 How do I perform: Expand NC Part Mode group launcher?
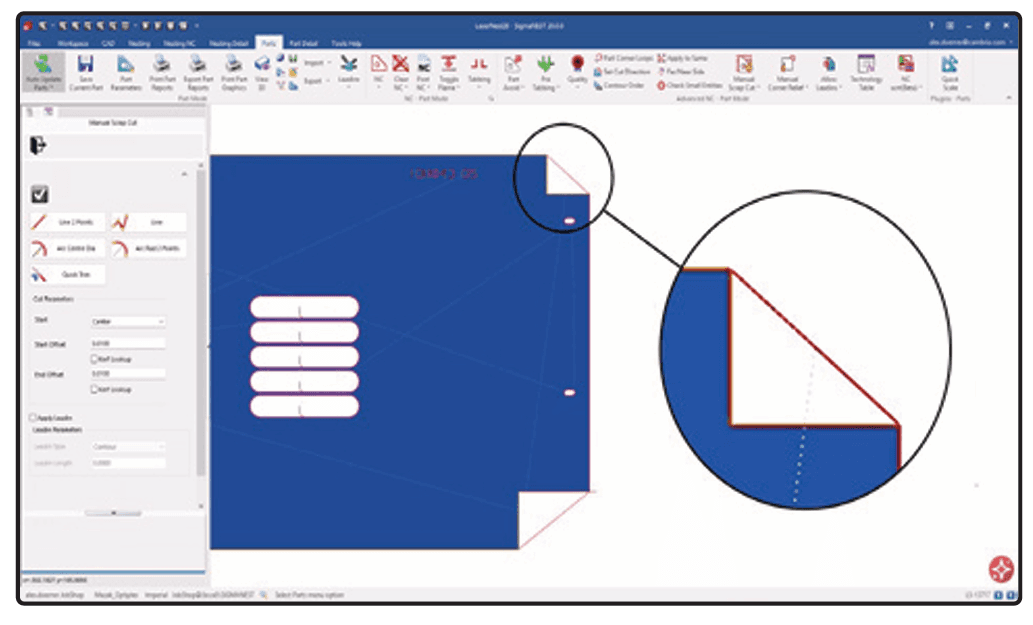tap(491, 98)
